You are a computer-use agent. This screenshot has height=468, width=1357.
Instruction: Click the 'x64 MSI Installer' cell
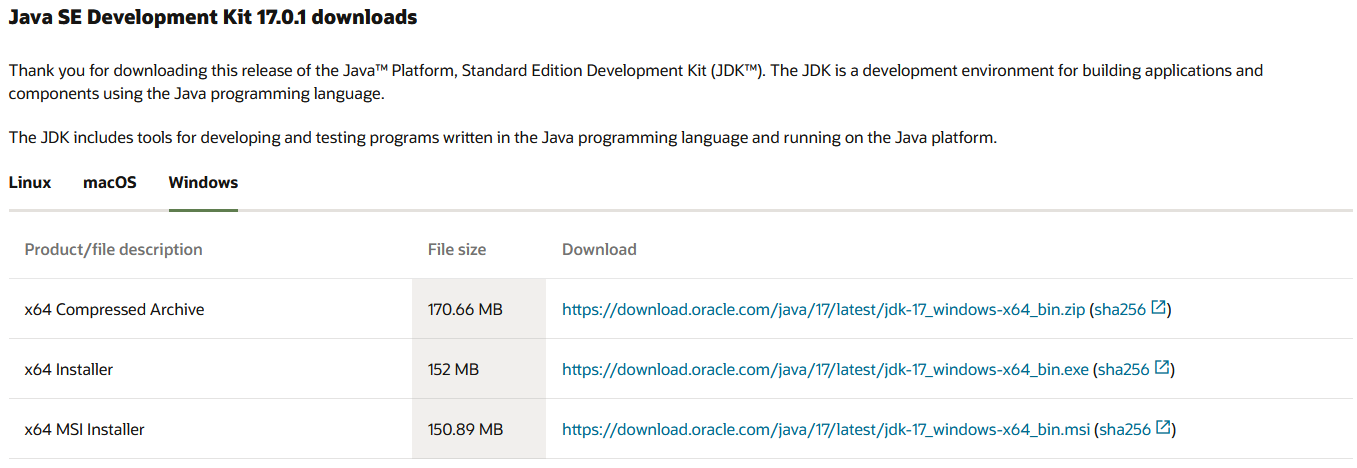pos(210,430)
